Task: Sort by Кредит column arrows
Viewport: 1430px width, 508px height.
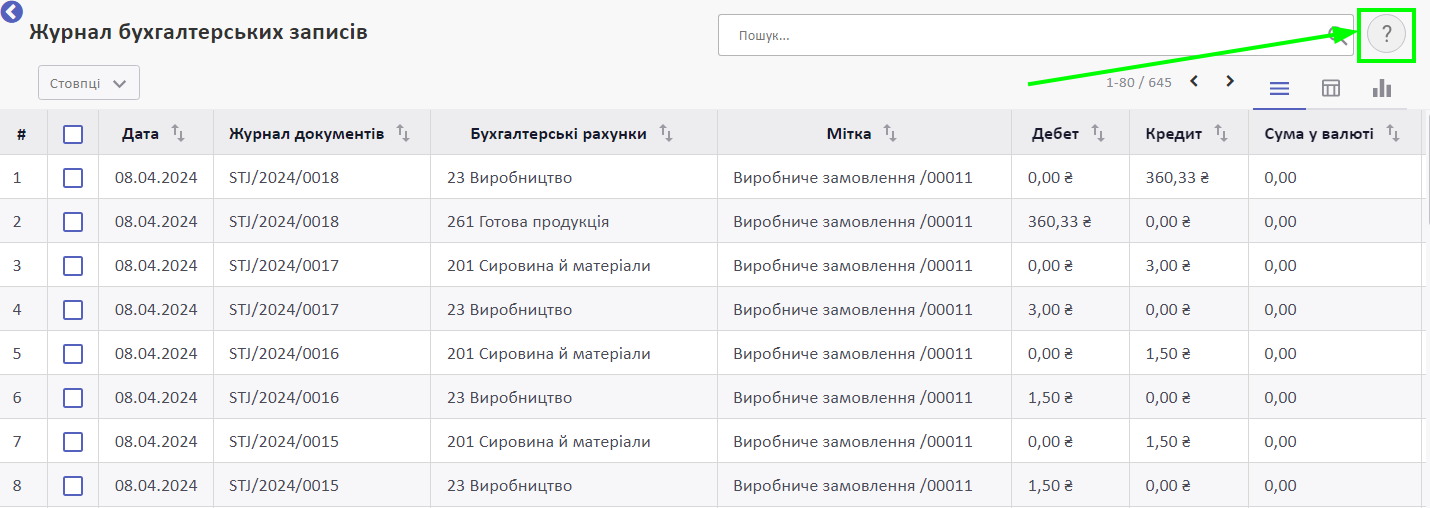Action: [x=1220, y=133]
